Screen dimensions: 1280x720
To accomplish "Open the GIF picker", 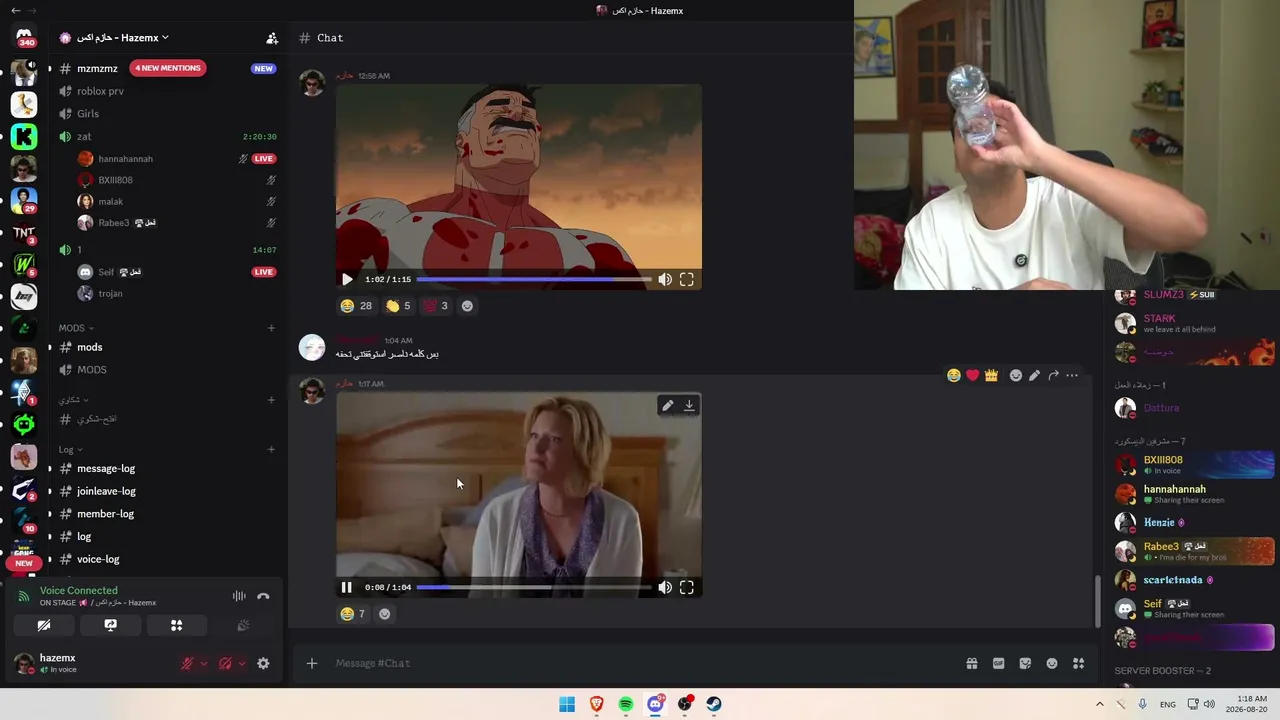I will point(998,663).
